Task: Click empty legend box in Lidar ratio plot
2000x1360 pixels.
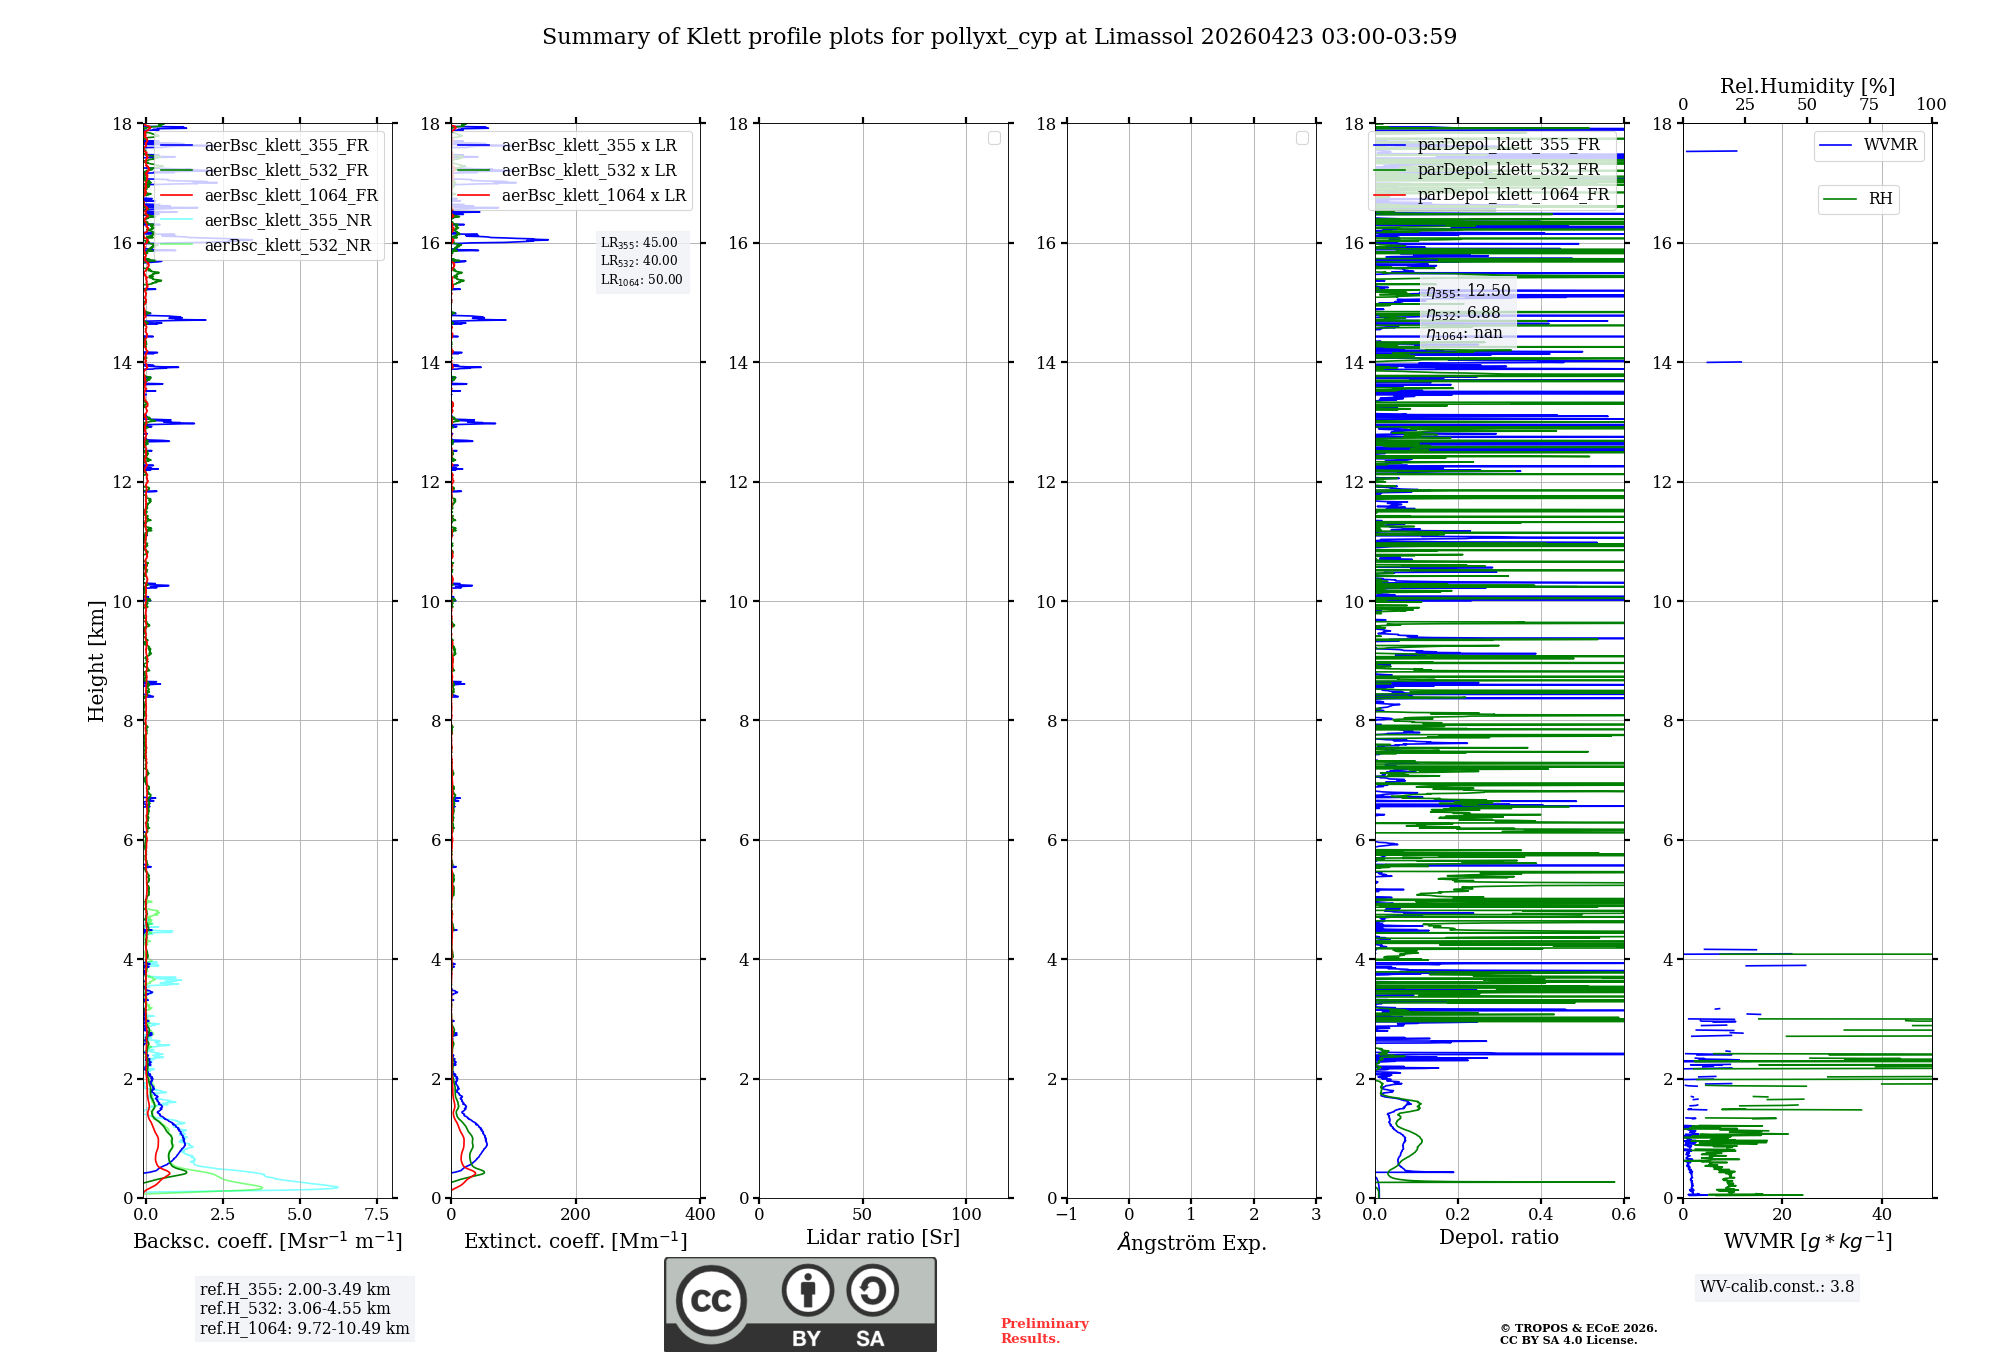Action: pos(994,138)
